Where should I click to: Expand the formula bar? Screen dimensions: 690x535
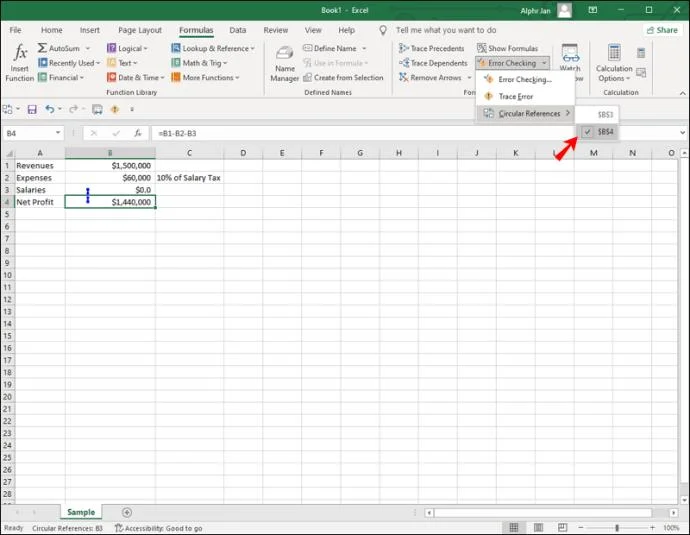[682, 133]
